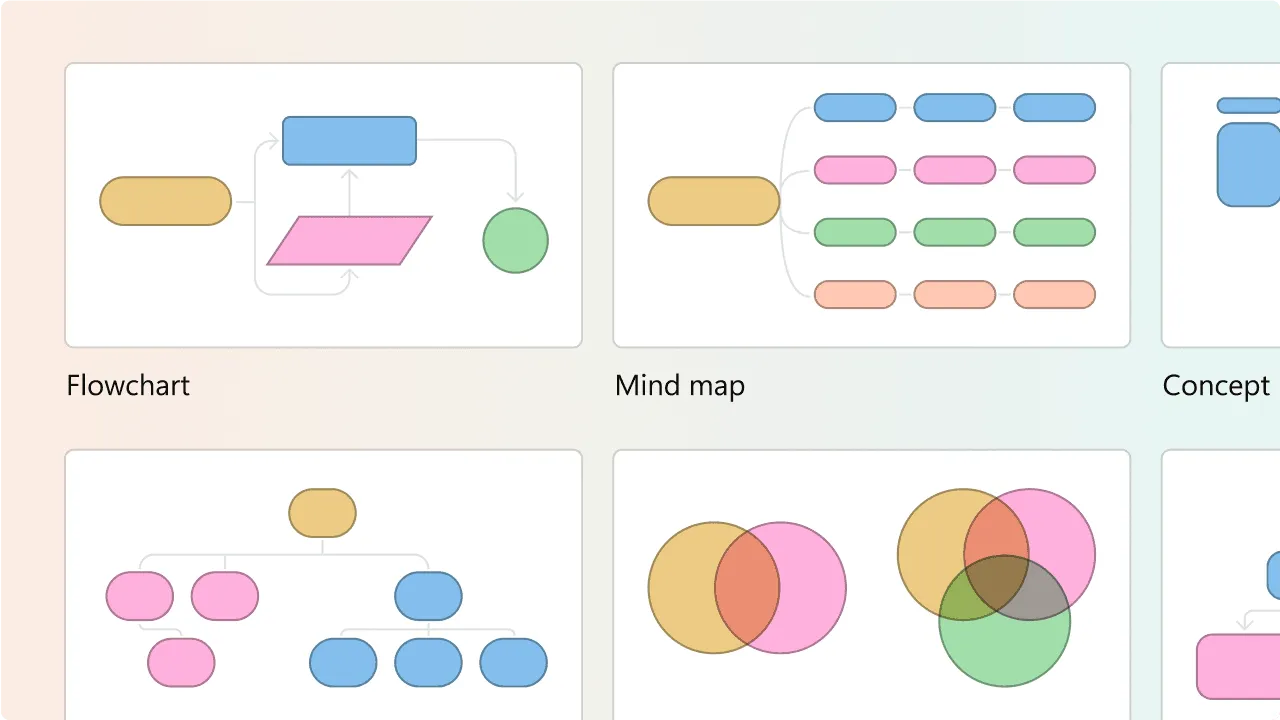Open the Mind map template

[x=871, y=205]
